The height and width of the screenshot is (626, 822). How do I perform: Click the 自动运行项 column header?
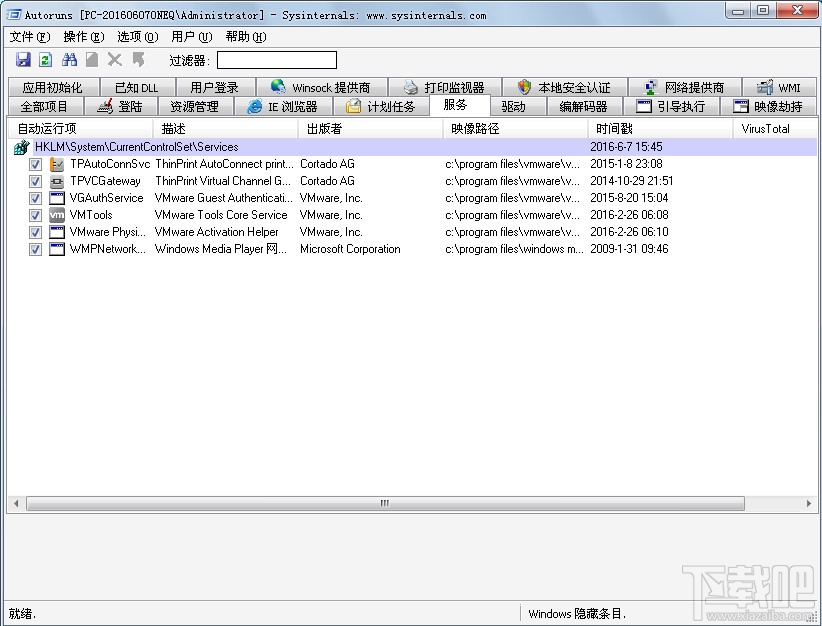81,128
